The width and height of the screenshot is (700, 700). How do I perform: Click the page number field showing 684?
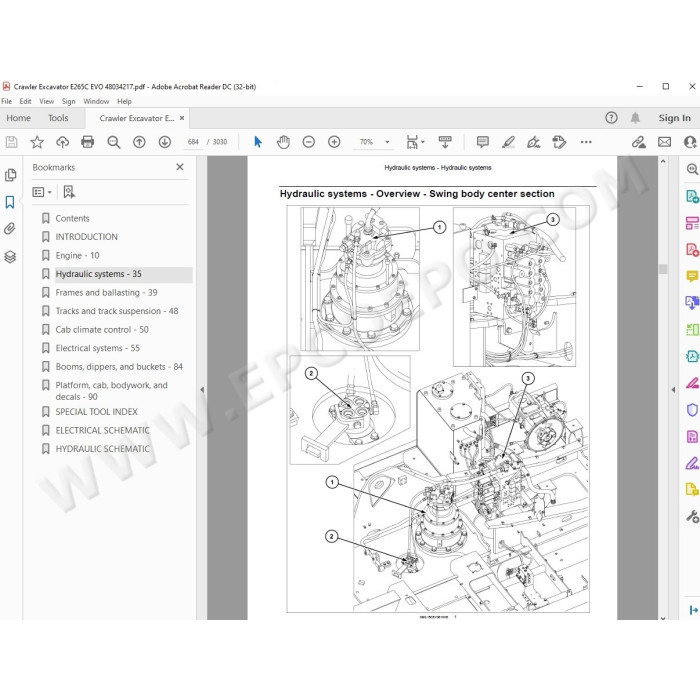pos(193,142)
